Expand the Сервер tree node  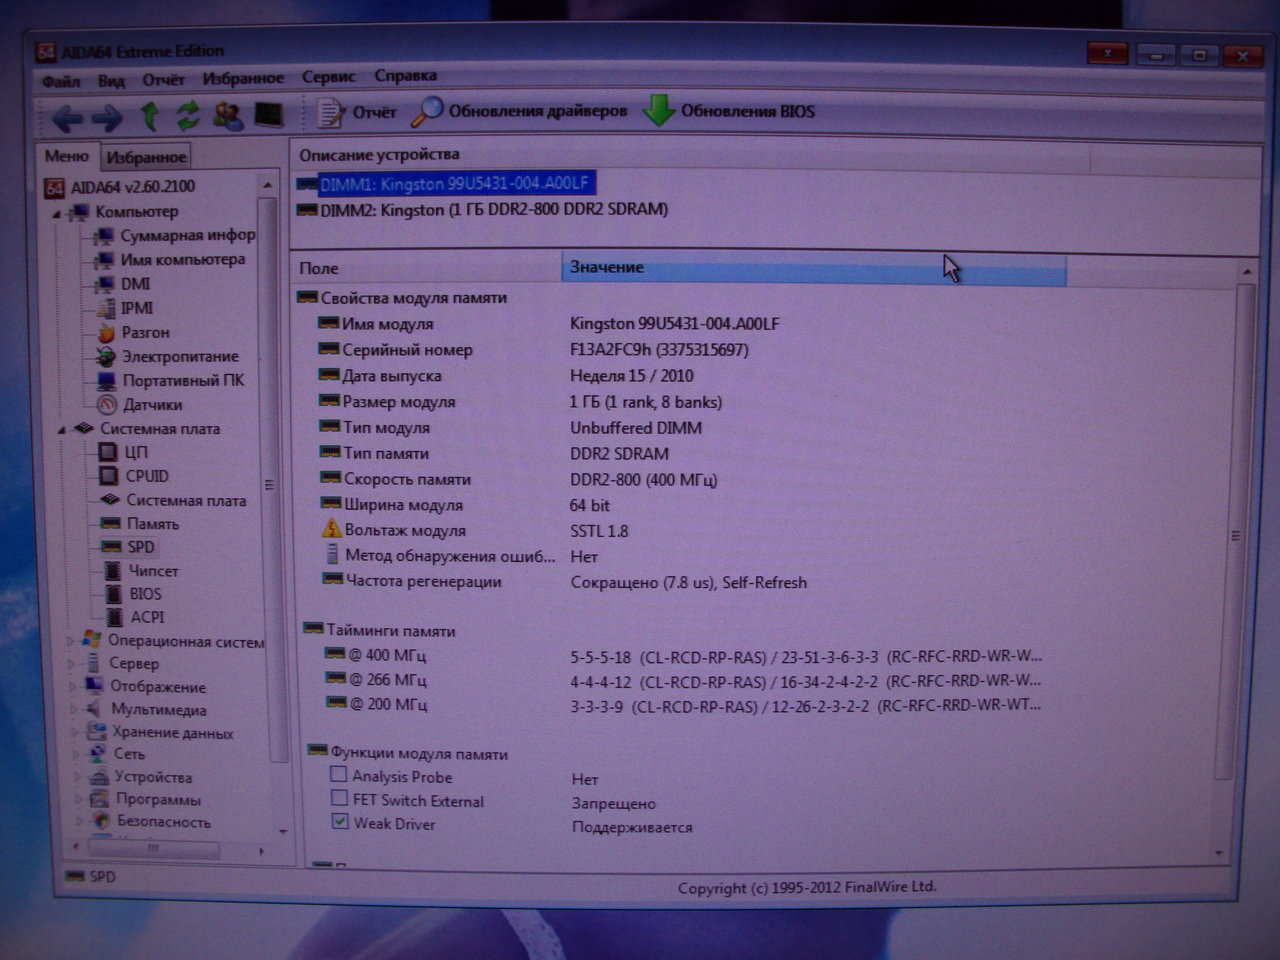(x=72, y=664)
